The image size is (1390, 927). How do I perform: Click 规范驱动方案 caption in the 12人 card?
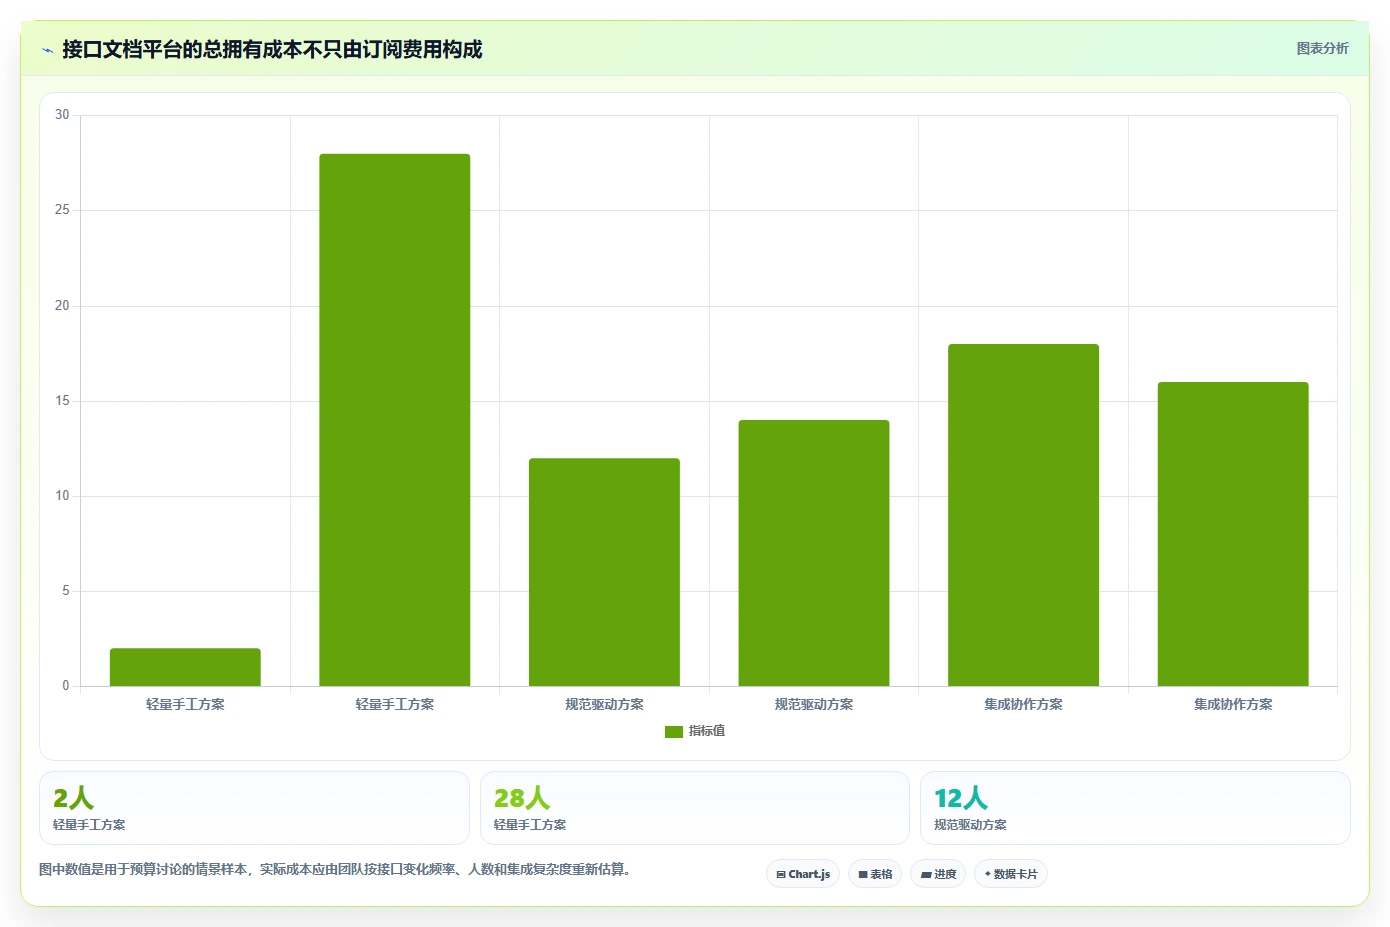pyautogui.click(x=970, y=825)
